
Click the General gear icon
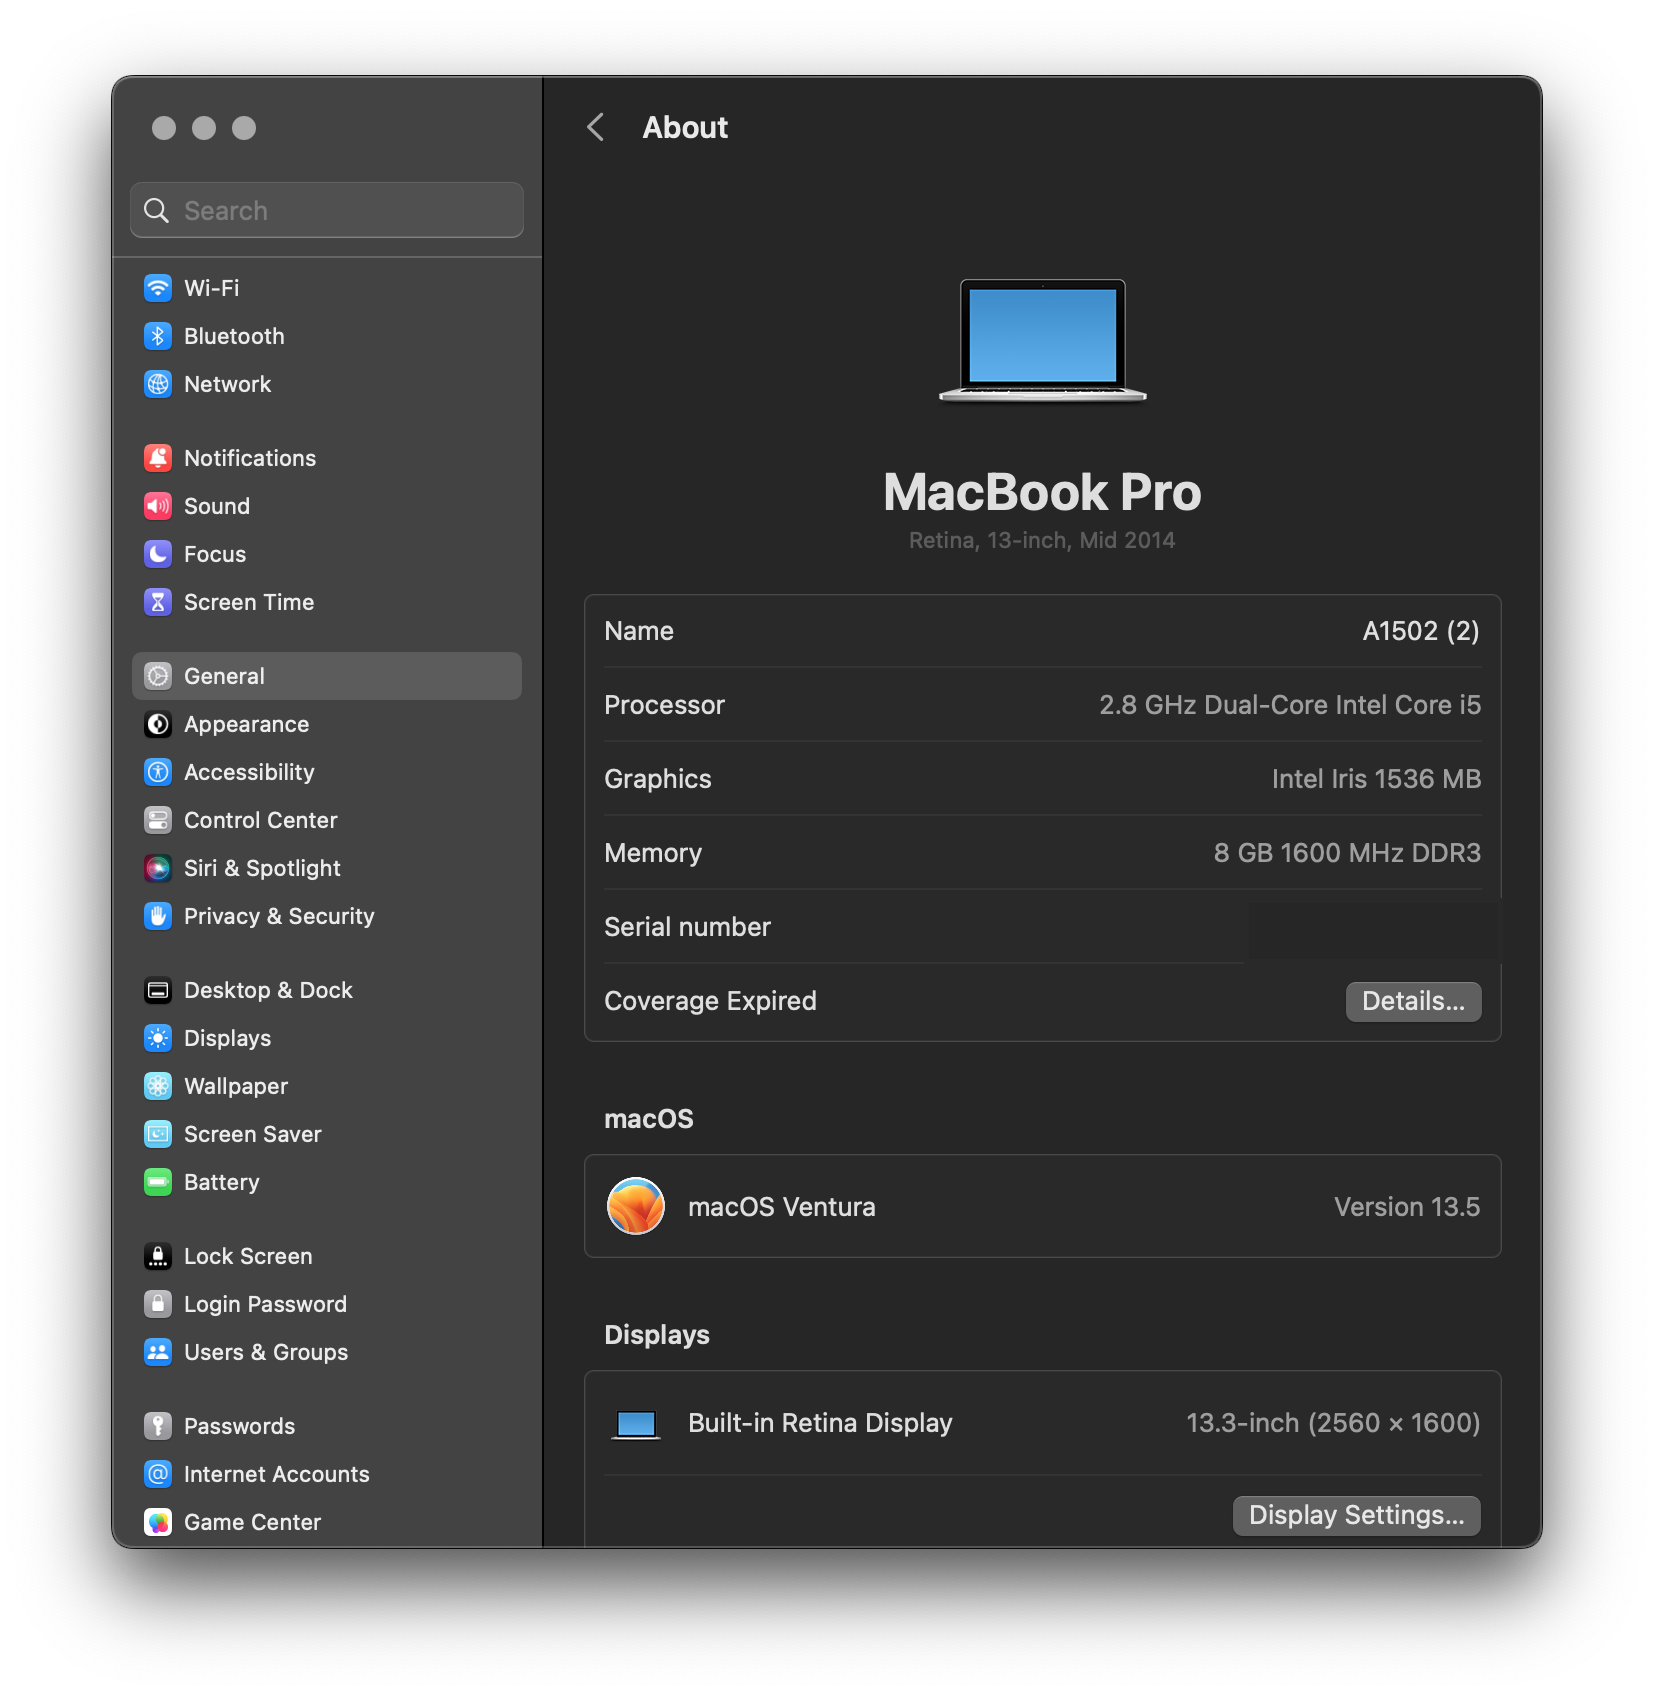158,676
